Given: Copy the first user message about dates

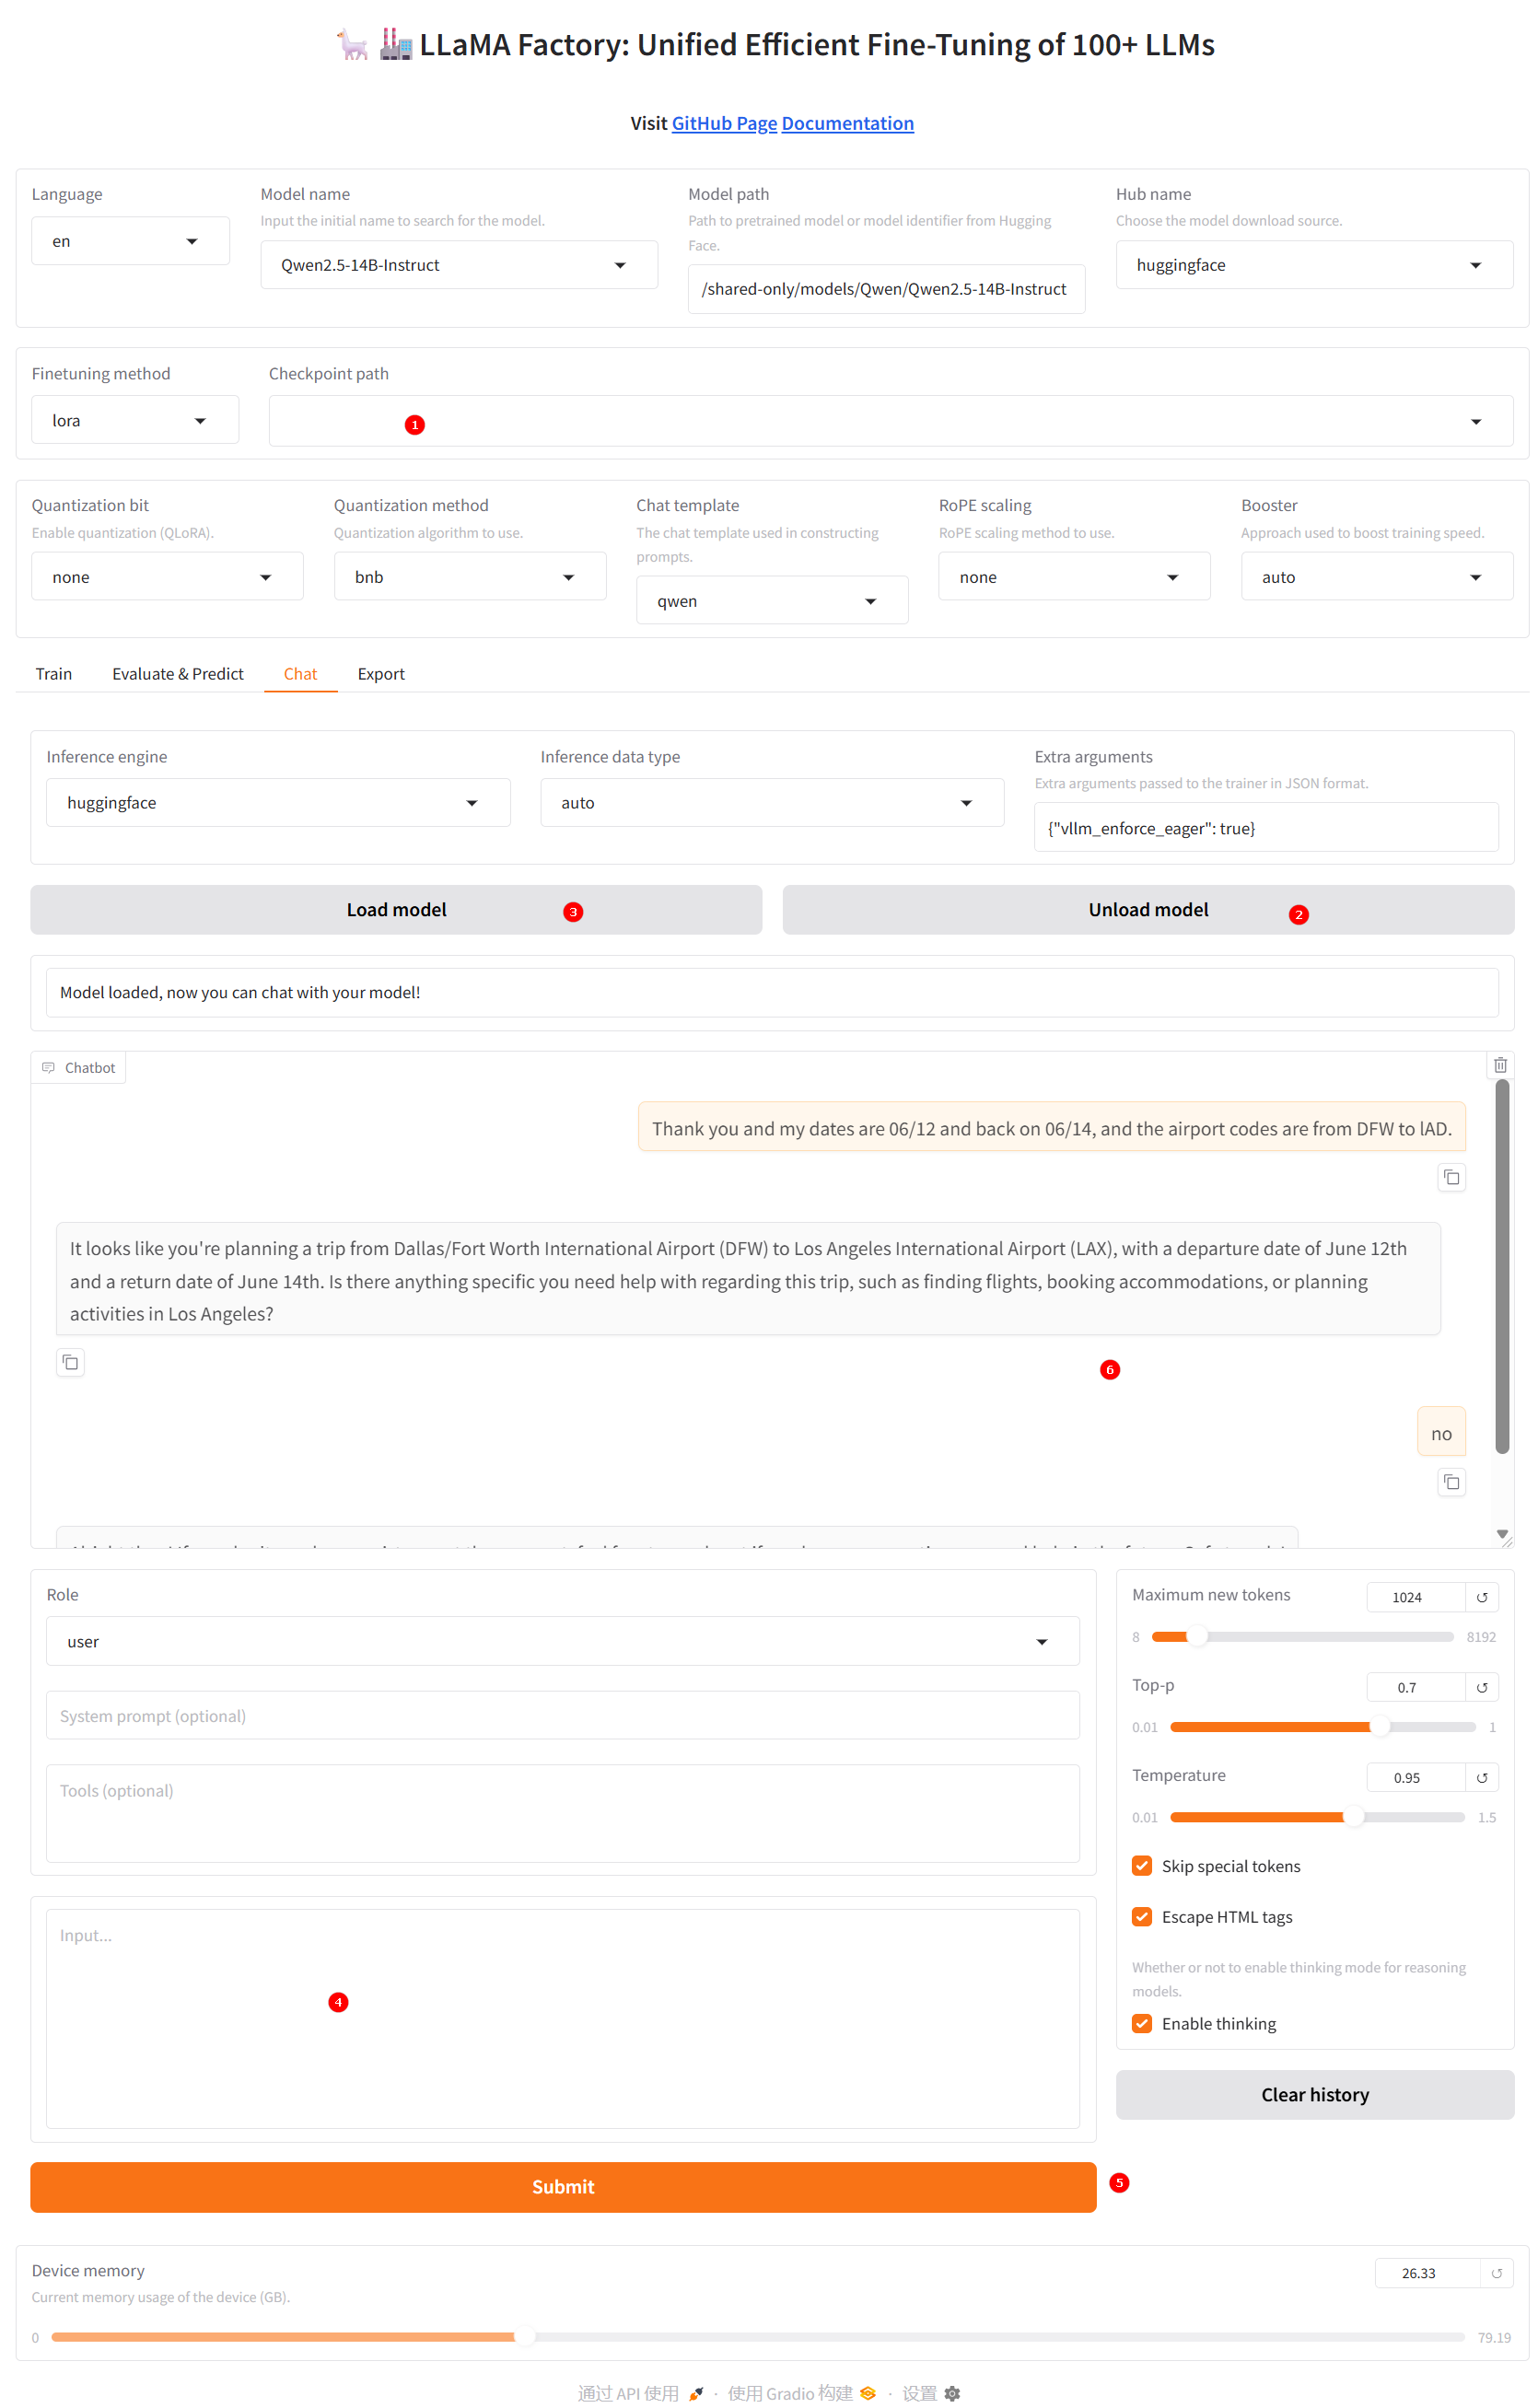Looking at the screenshot, I should pyautogui.click(x=1450, y=1177).
